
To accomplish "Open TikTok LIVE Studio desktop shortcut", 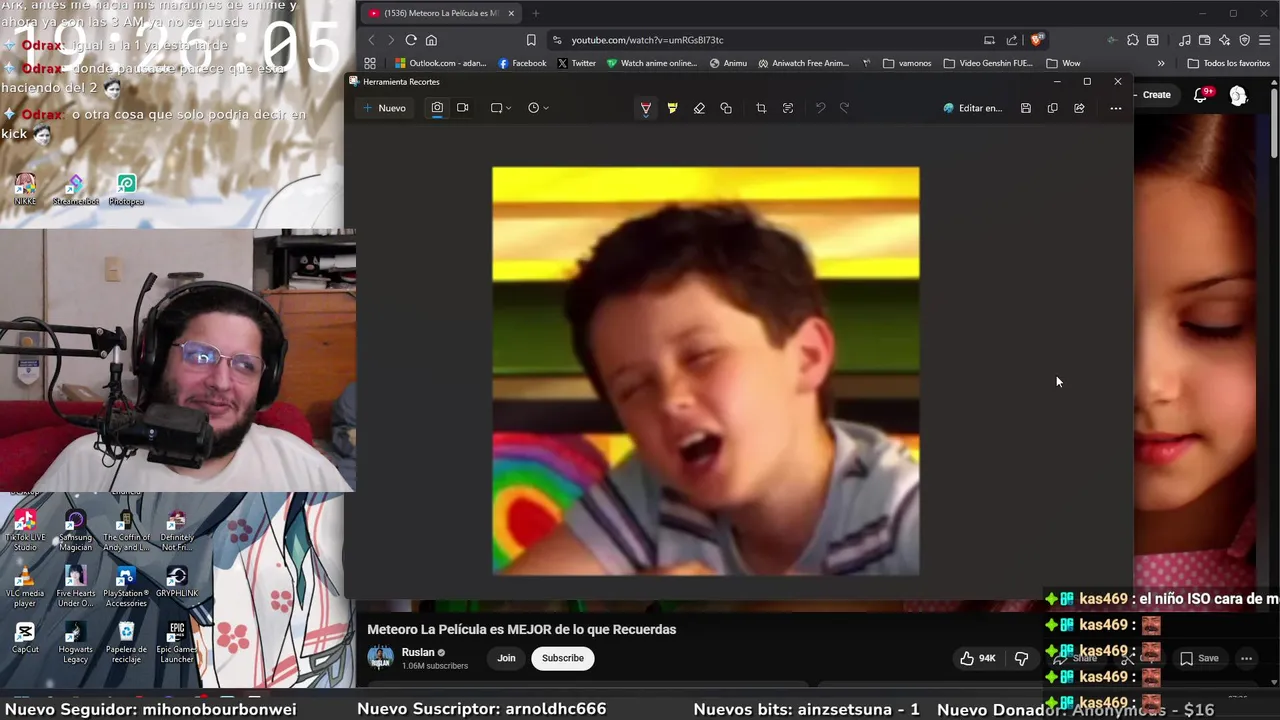I will 25,530.
